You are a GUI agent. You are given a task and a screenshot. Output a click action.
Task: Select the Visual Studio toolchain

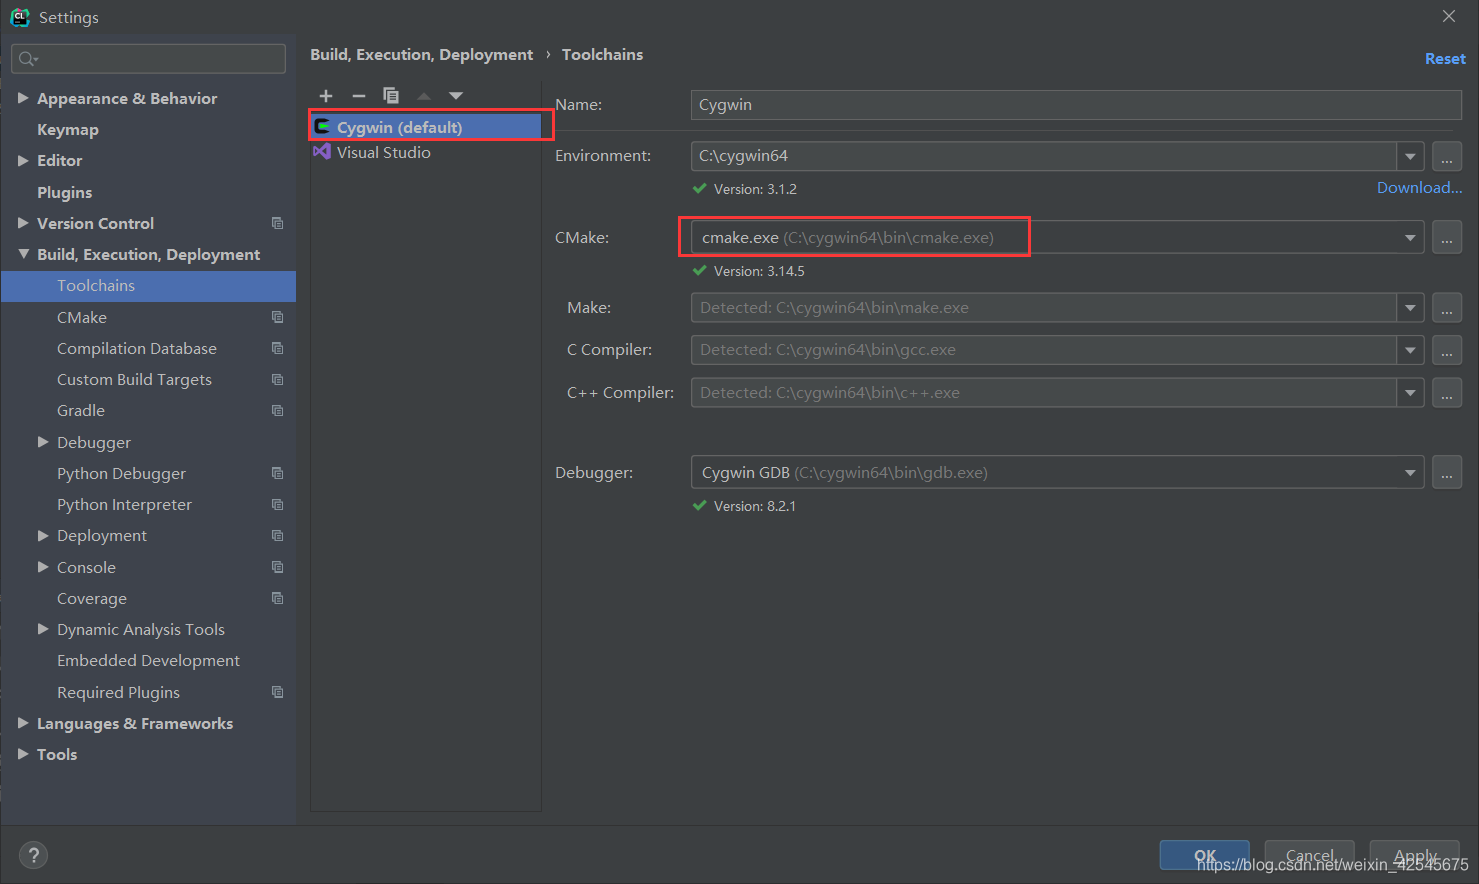[x=383, y=152]
